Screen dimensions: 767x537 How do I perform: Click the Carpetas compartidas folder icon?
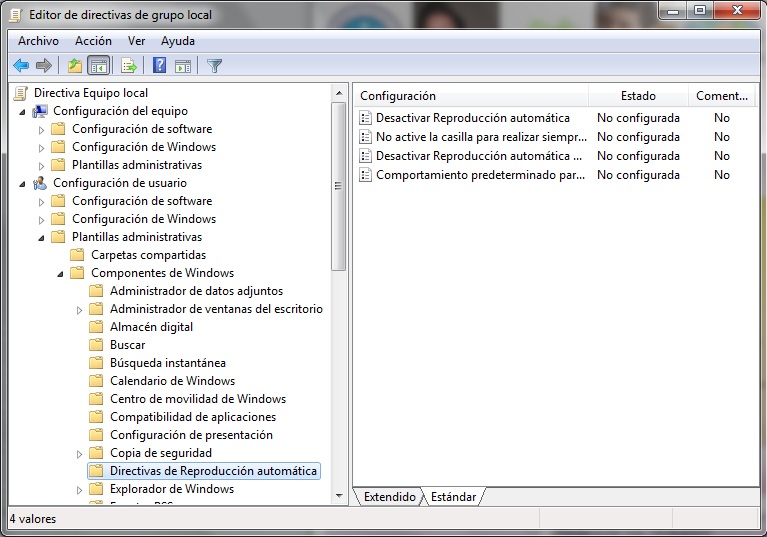[77, 255]
